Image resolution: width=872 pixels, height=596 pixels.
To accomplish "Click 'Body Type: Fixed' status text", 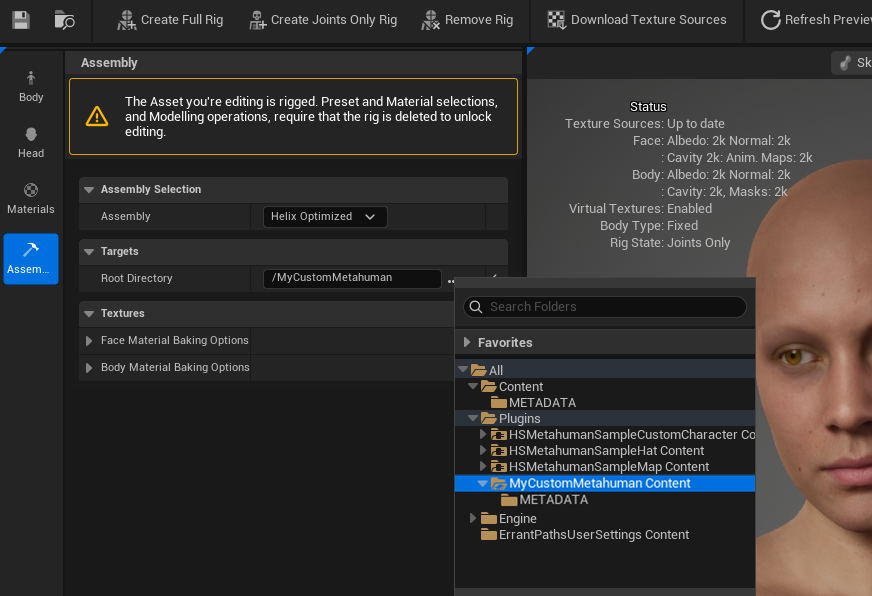I will (648, 226).
